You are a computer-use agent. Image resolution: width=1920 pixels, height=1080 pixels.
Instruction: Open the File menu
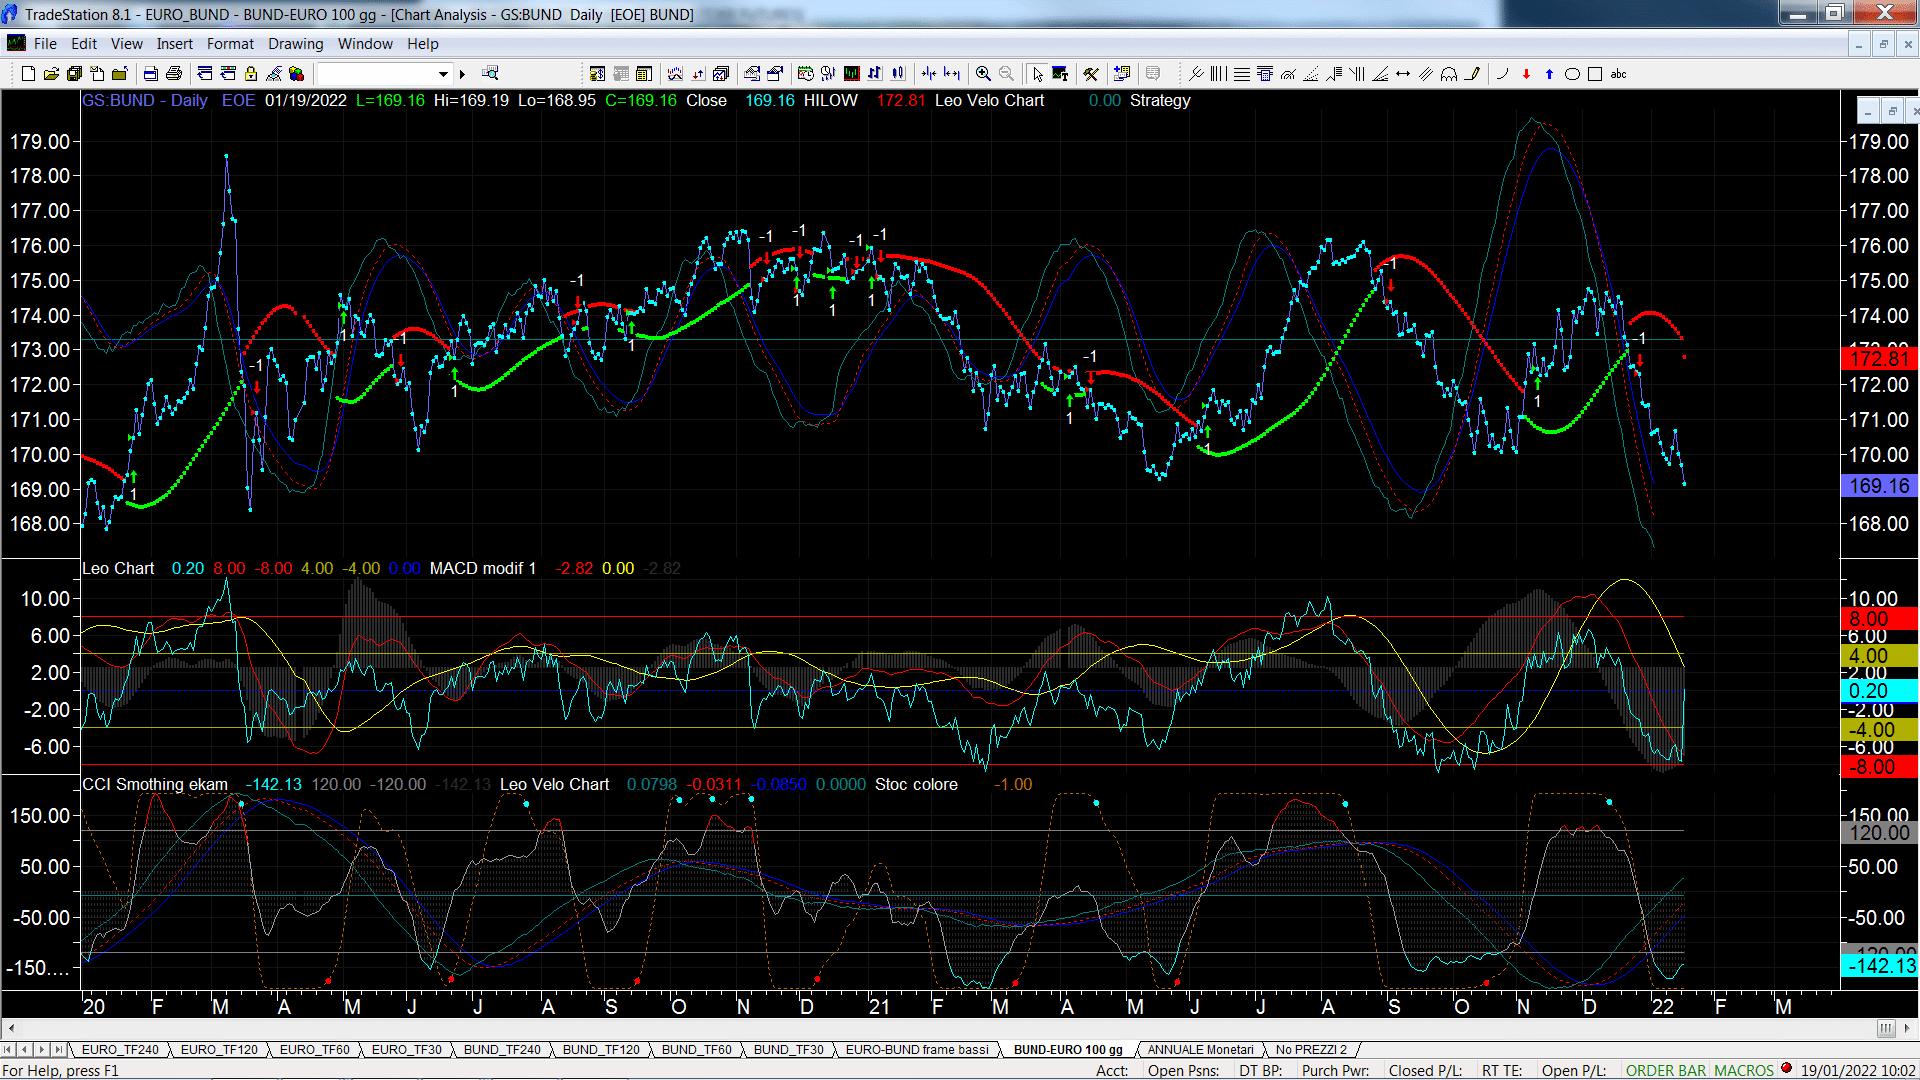45,43
